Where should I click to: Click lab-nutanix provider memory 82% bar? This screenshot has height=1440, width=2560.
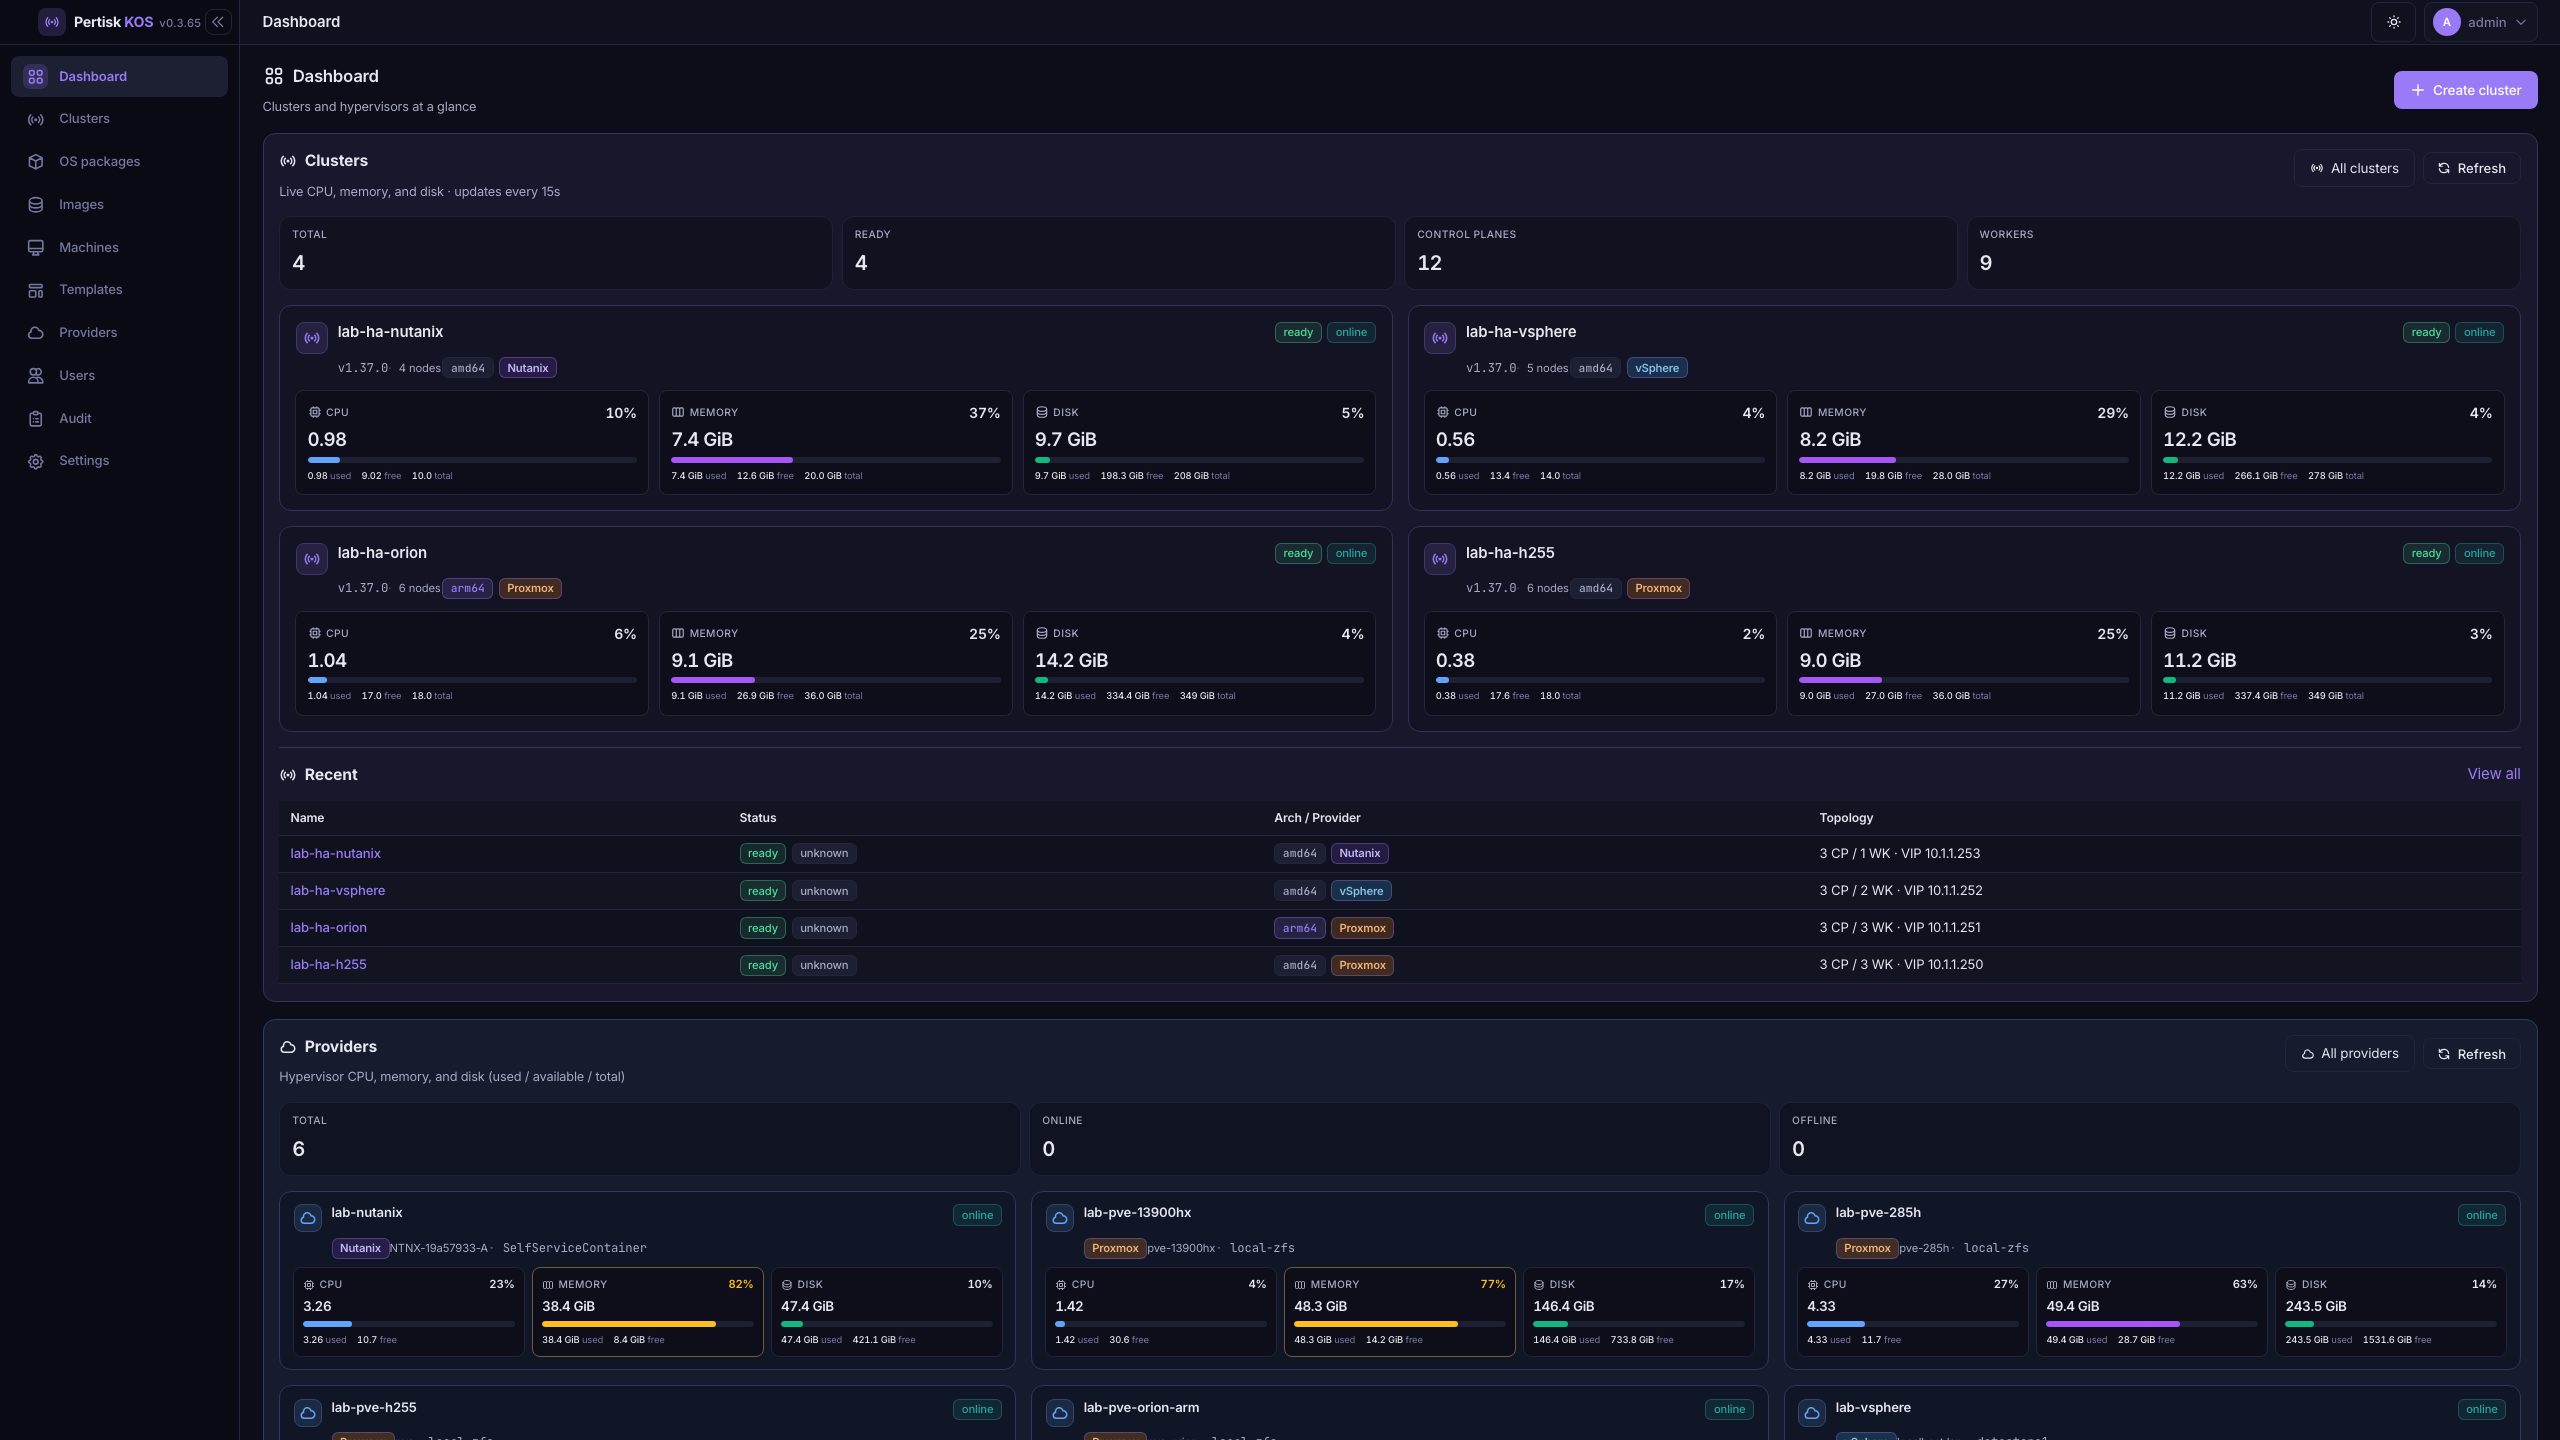[647, 1324]
